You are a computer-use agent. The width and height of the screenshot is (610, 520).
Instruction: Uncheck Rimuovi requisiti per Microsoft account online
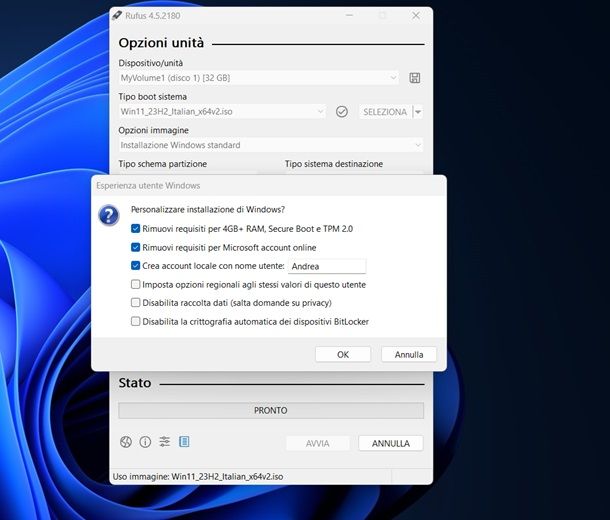pyautogui.click(x=135, y=247)
